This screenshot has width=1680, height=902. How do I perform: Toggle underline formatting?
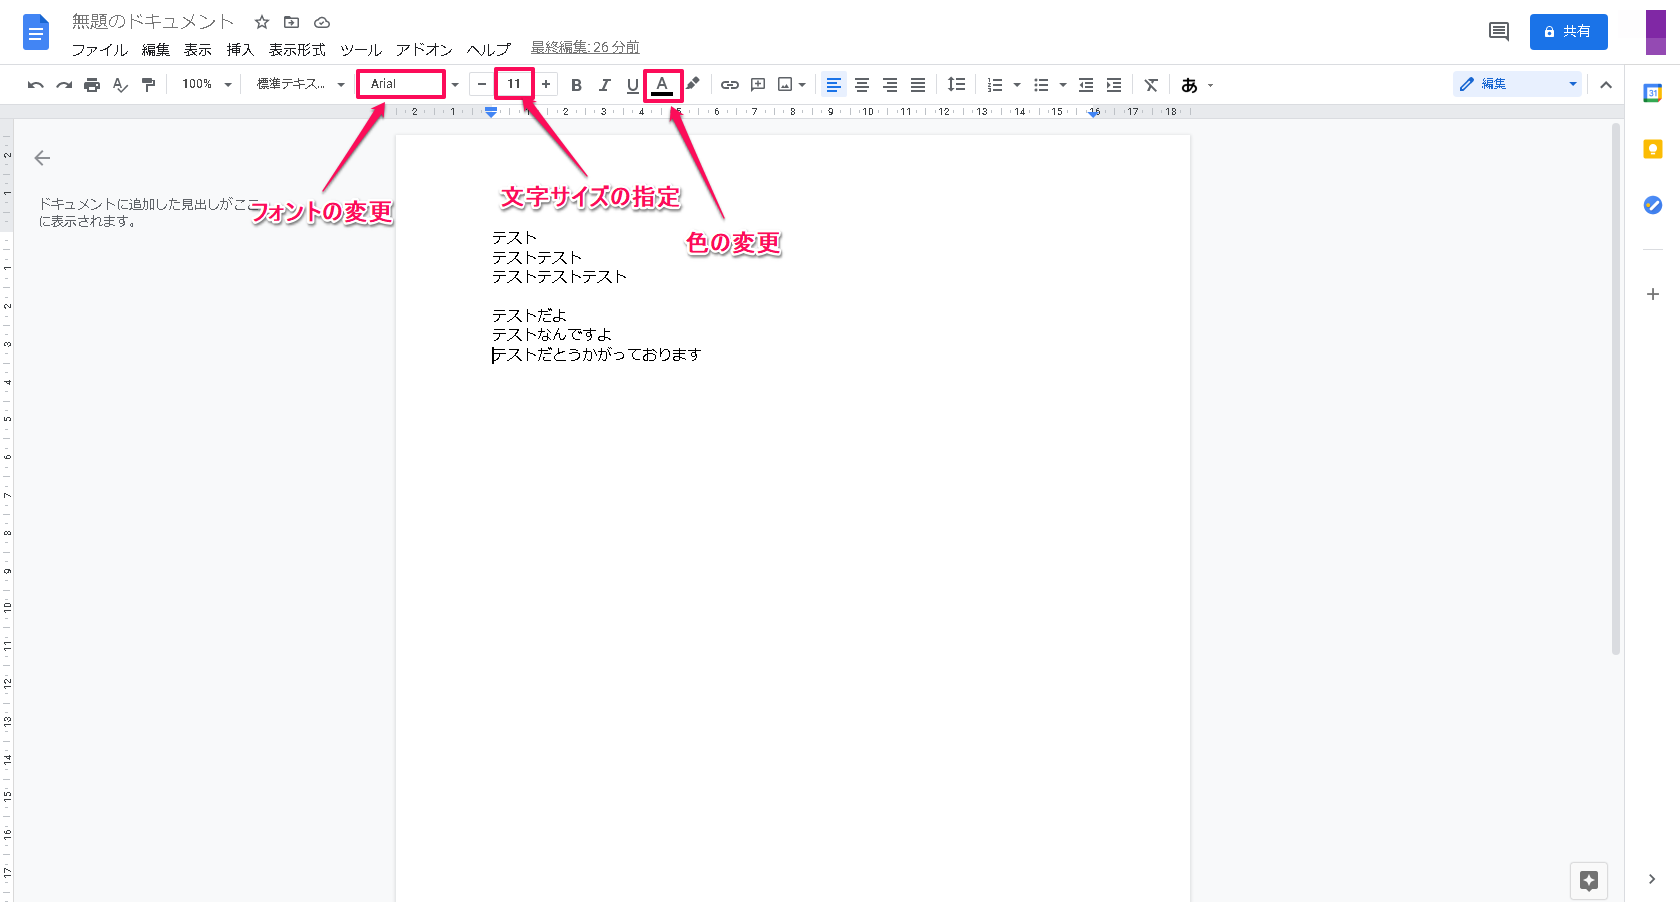[x=632, y=85]
